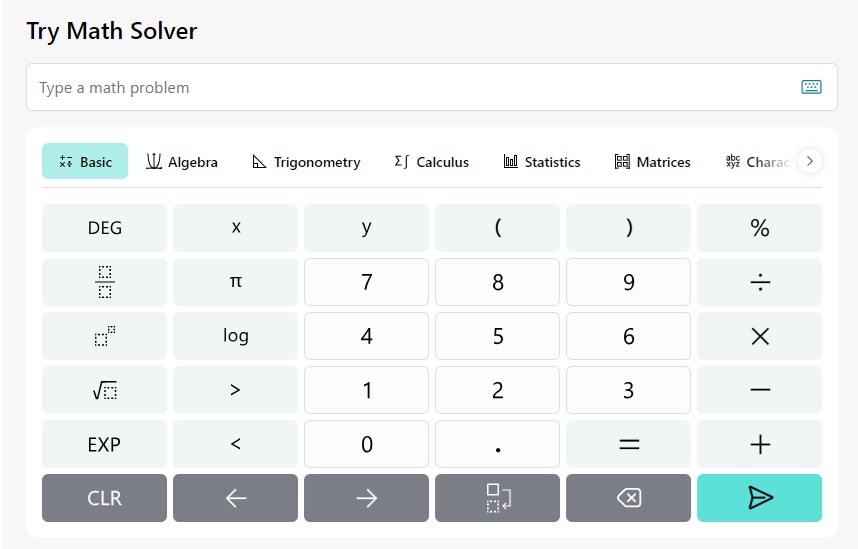The image size is (858, 549).
Task: Click the pi symbol key
Action: coord(235,282)
